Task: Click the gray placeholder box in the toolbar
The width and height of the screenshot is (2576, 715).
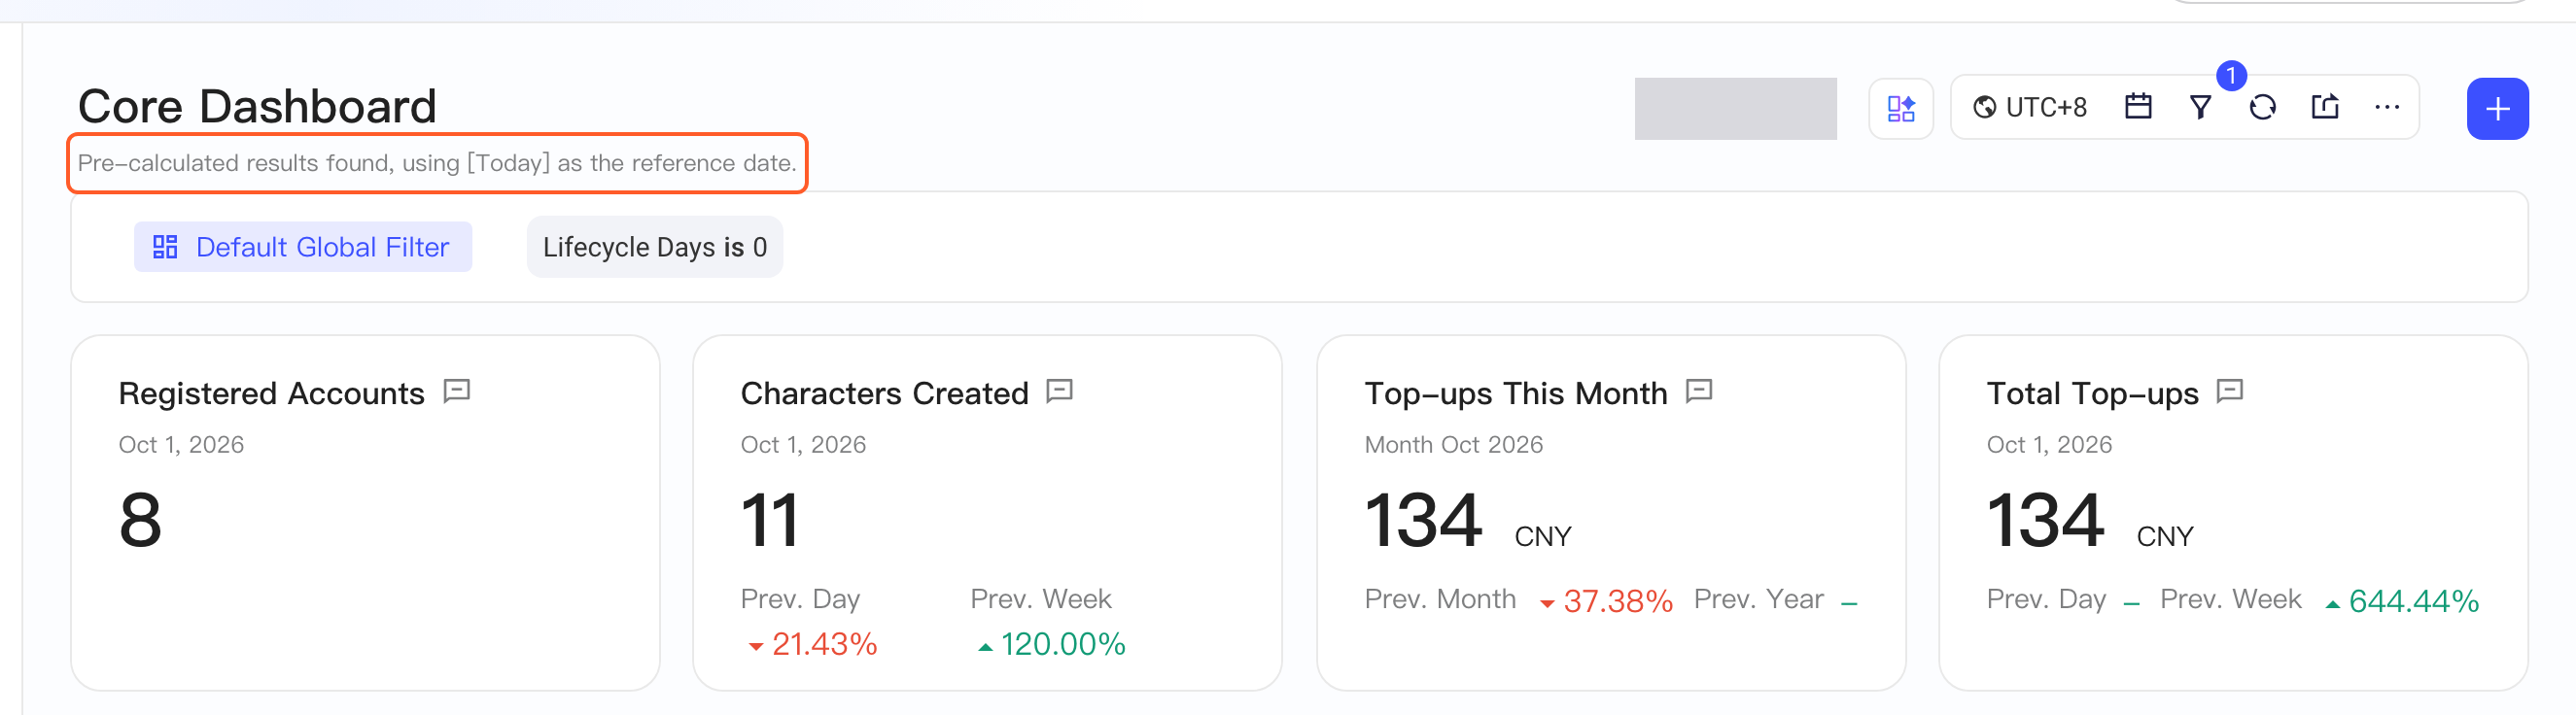Action: point(1735,108)
